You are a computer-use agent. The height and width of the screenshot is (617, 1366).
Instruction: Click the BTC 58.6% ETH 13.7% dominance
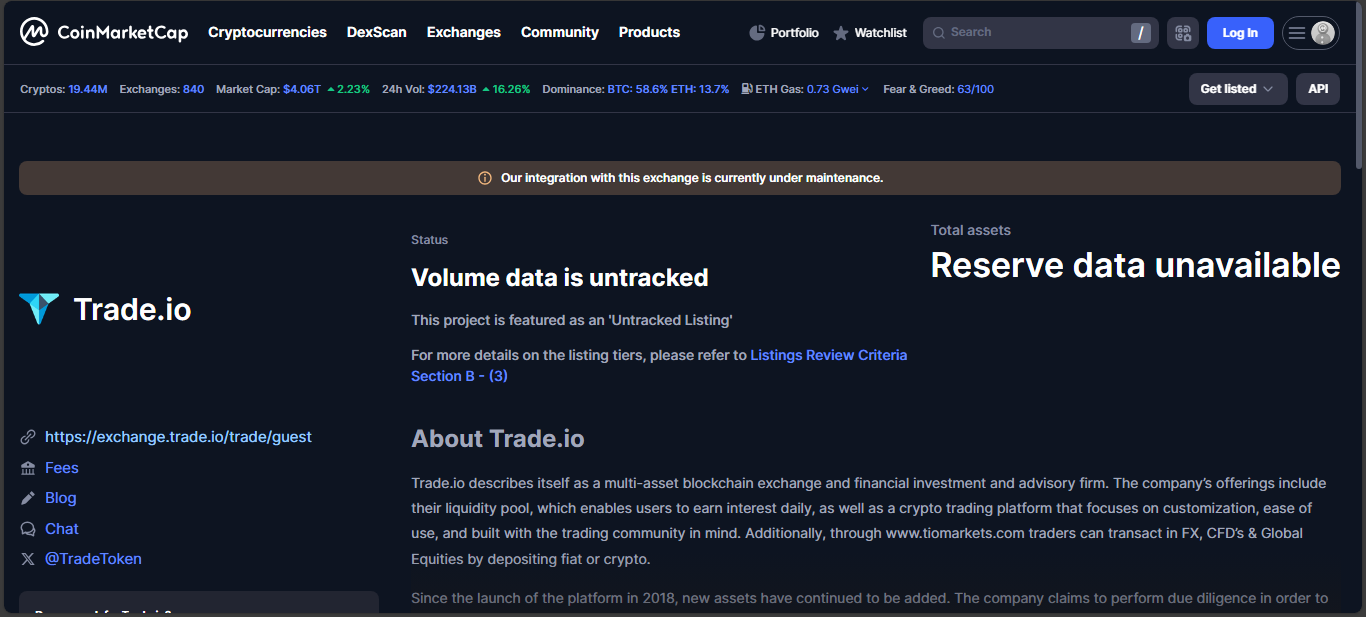click(668, 89)
